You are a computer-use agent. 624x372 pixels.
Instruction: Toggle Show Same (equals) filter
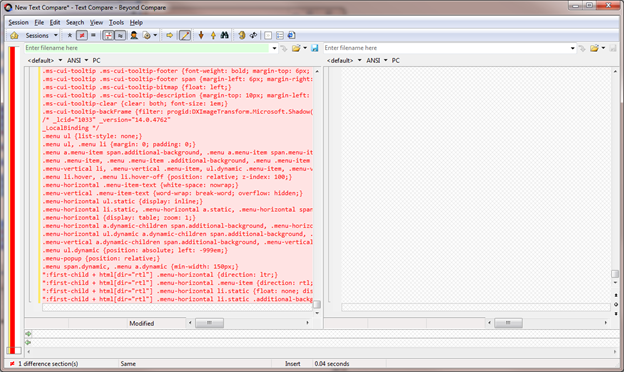94,35
